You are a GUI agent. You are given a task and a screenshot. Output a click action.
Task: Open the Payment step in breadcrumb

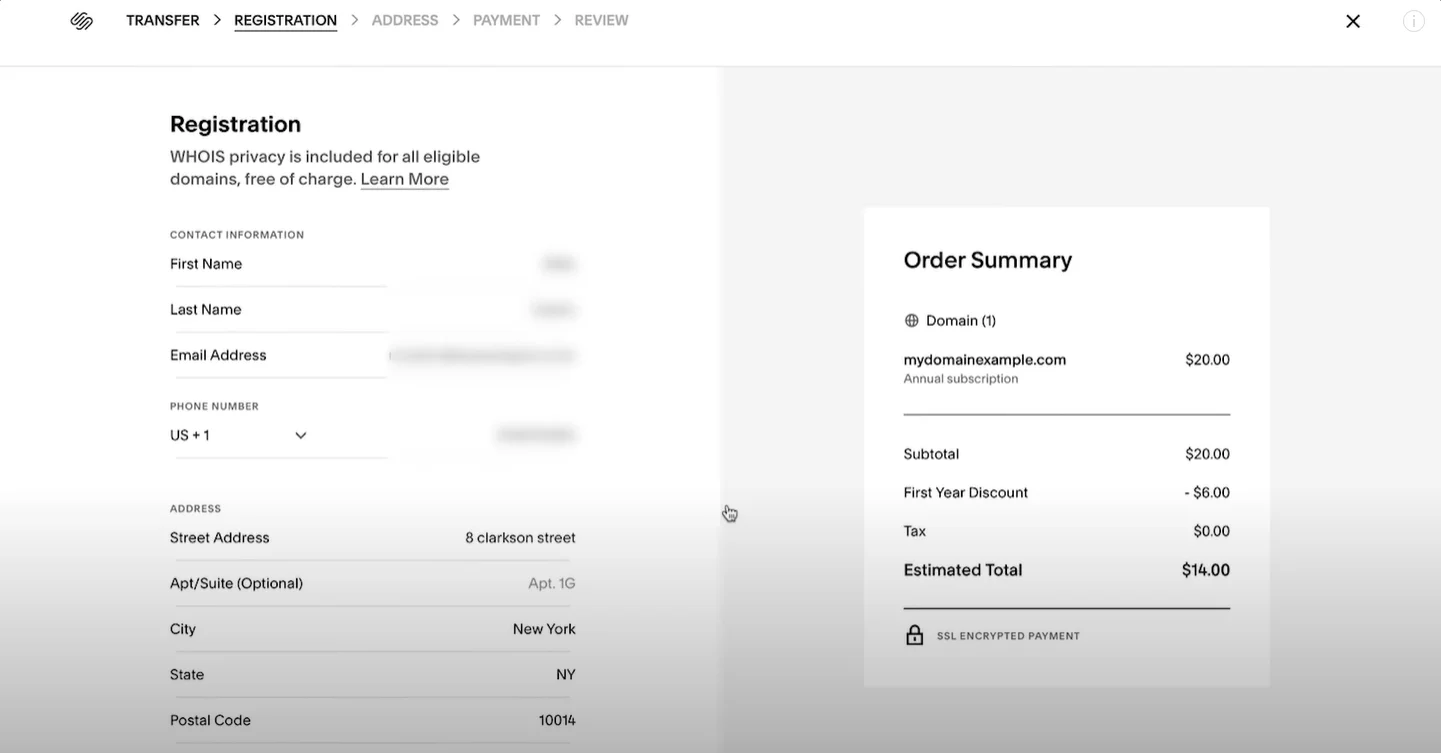click(x=506, y=21)
